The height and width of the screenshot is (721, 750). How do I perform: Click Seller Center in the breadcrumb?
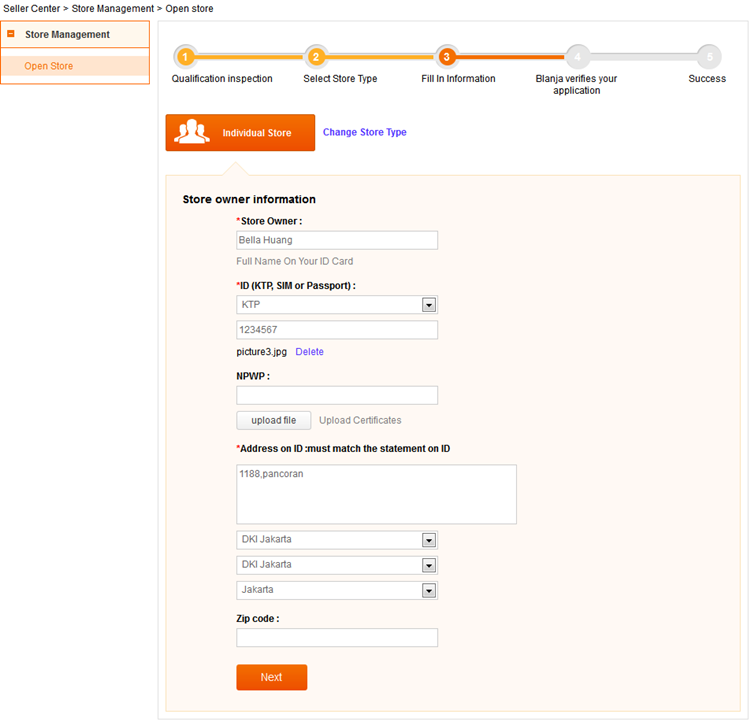[x=32, y=9]
